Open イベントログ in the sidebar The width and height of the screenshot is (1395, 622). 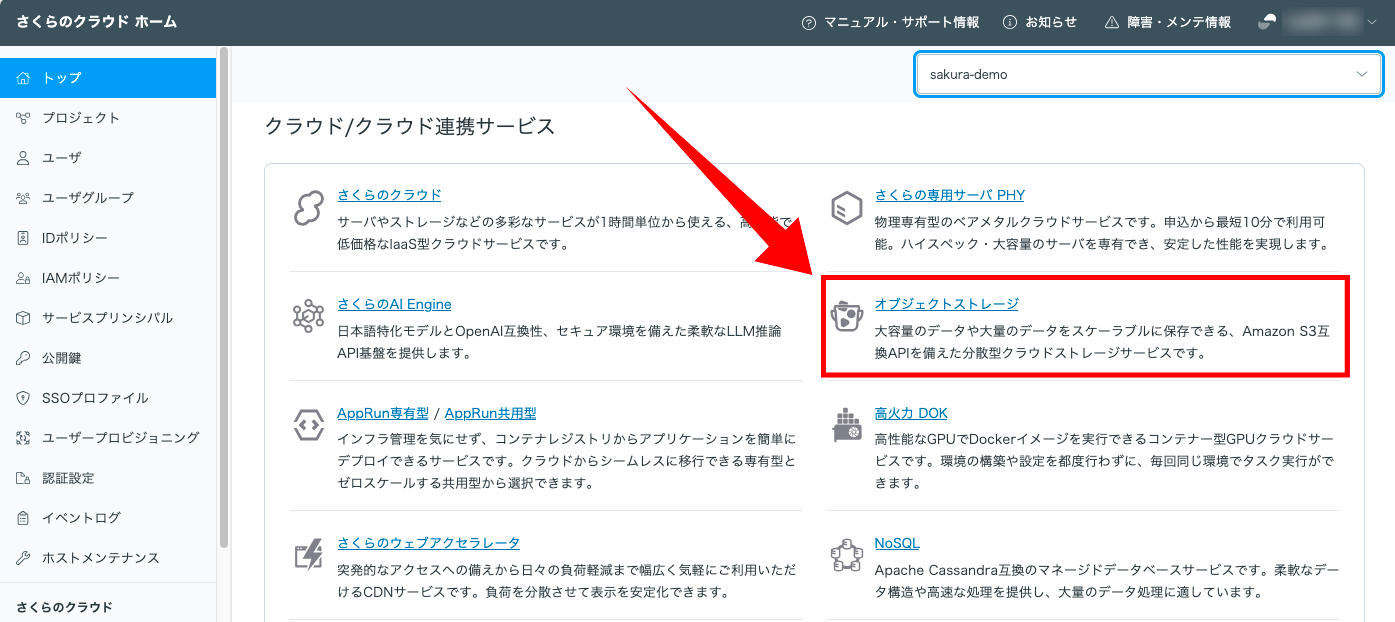[x=80, y=518]
